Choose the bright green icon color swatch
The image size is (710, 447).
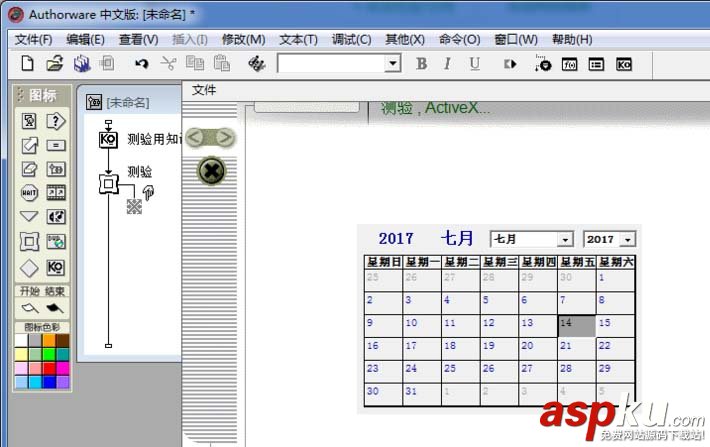49,354
